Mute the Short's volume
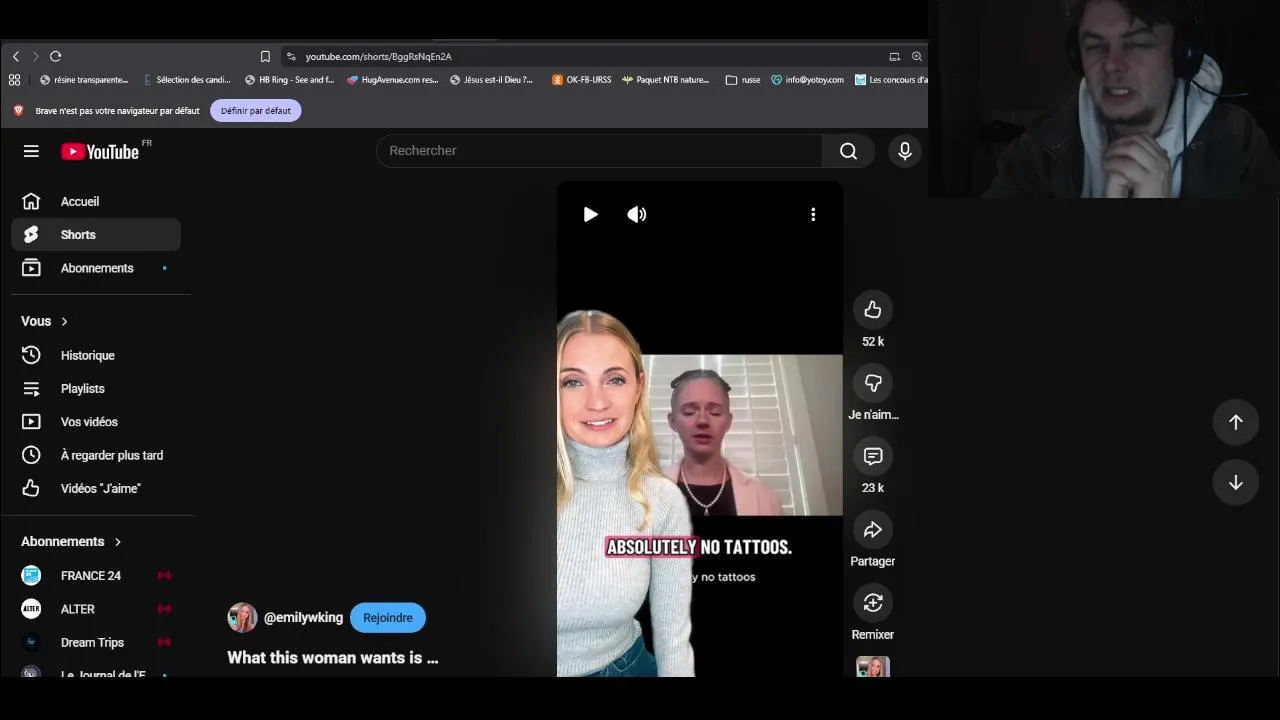Image resolution: width=1280 pixels, height=720 pixels. [x=637, y=214]
